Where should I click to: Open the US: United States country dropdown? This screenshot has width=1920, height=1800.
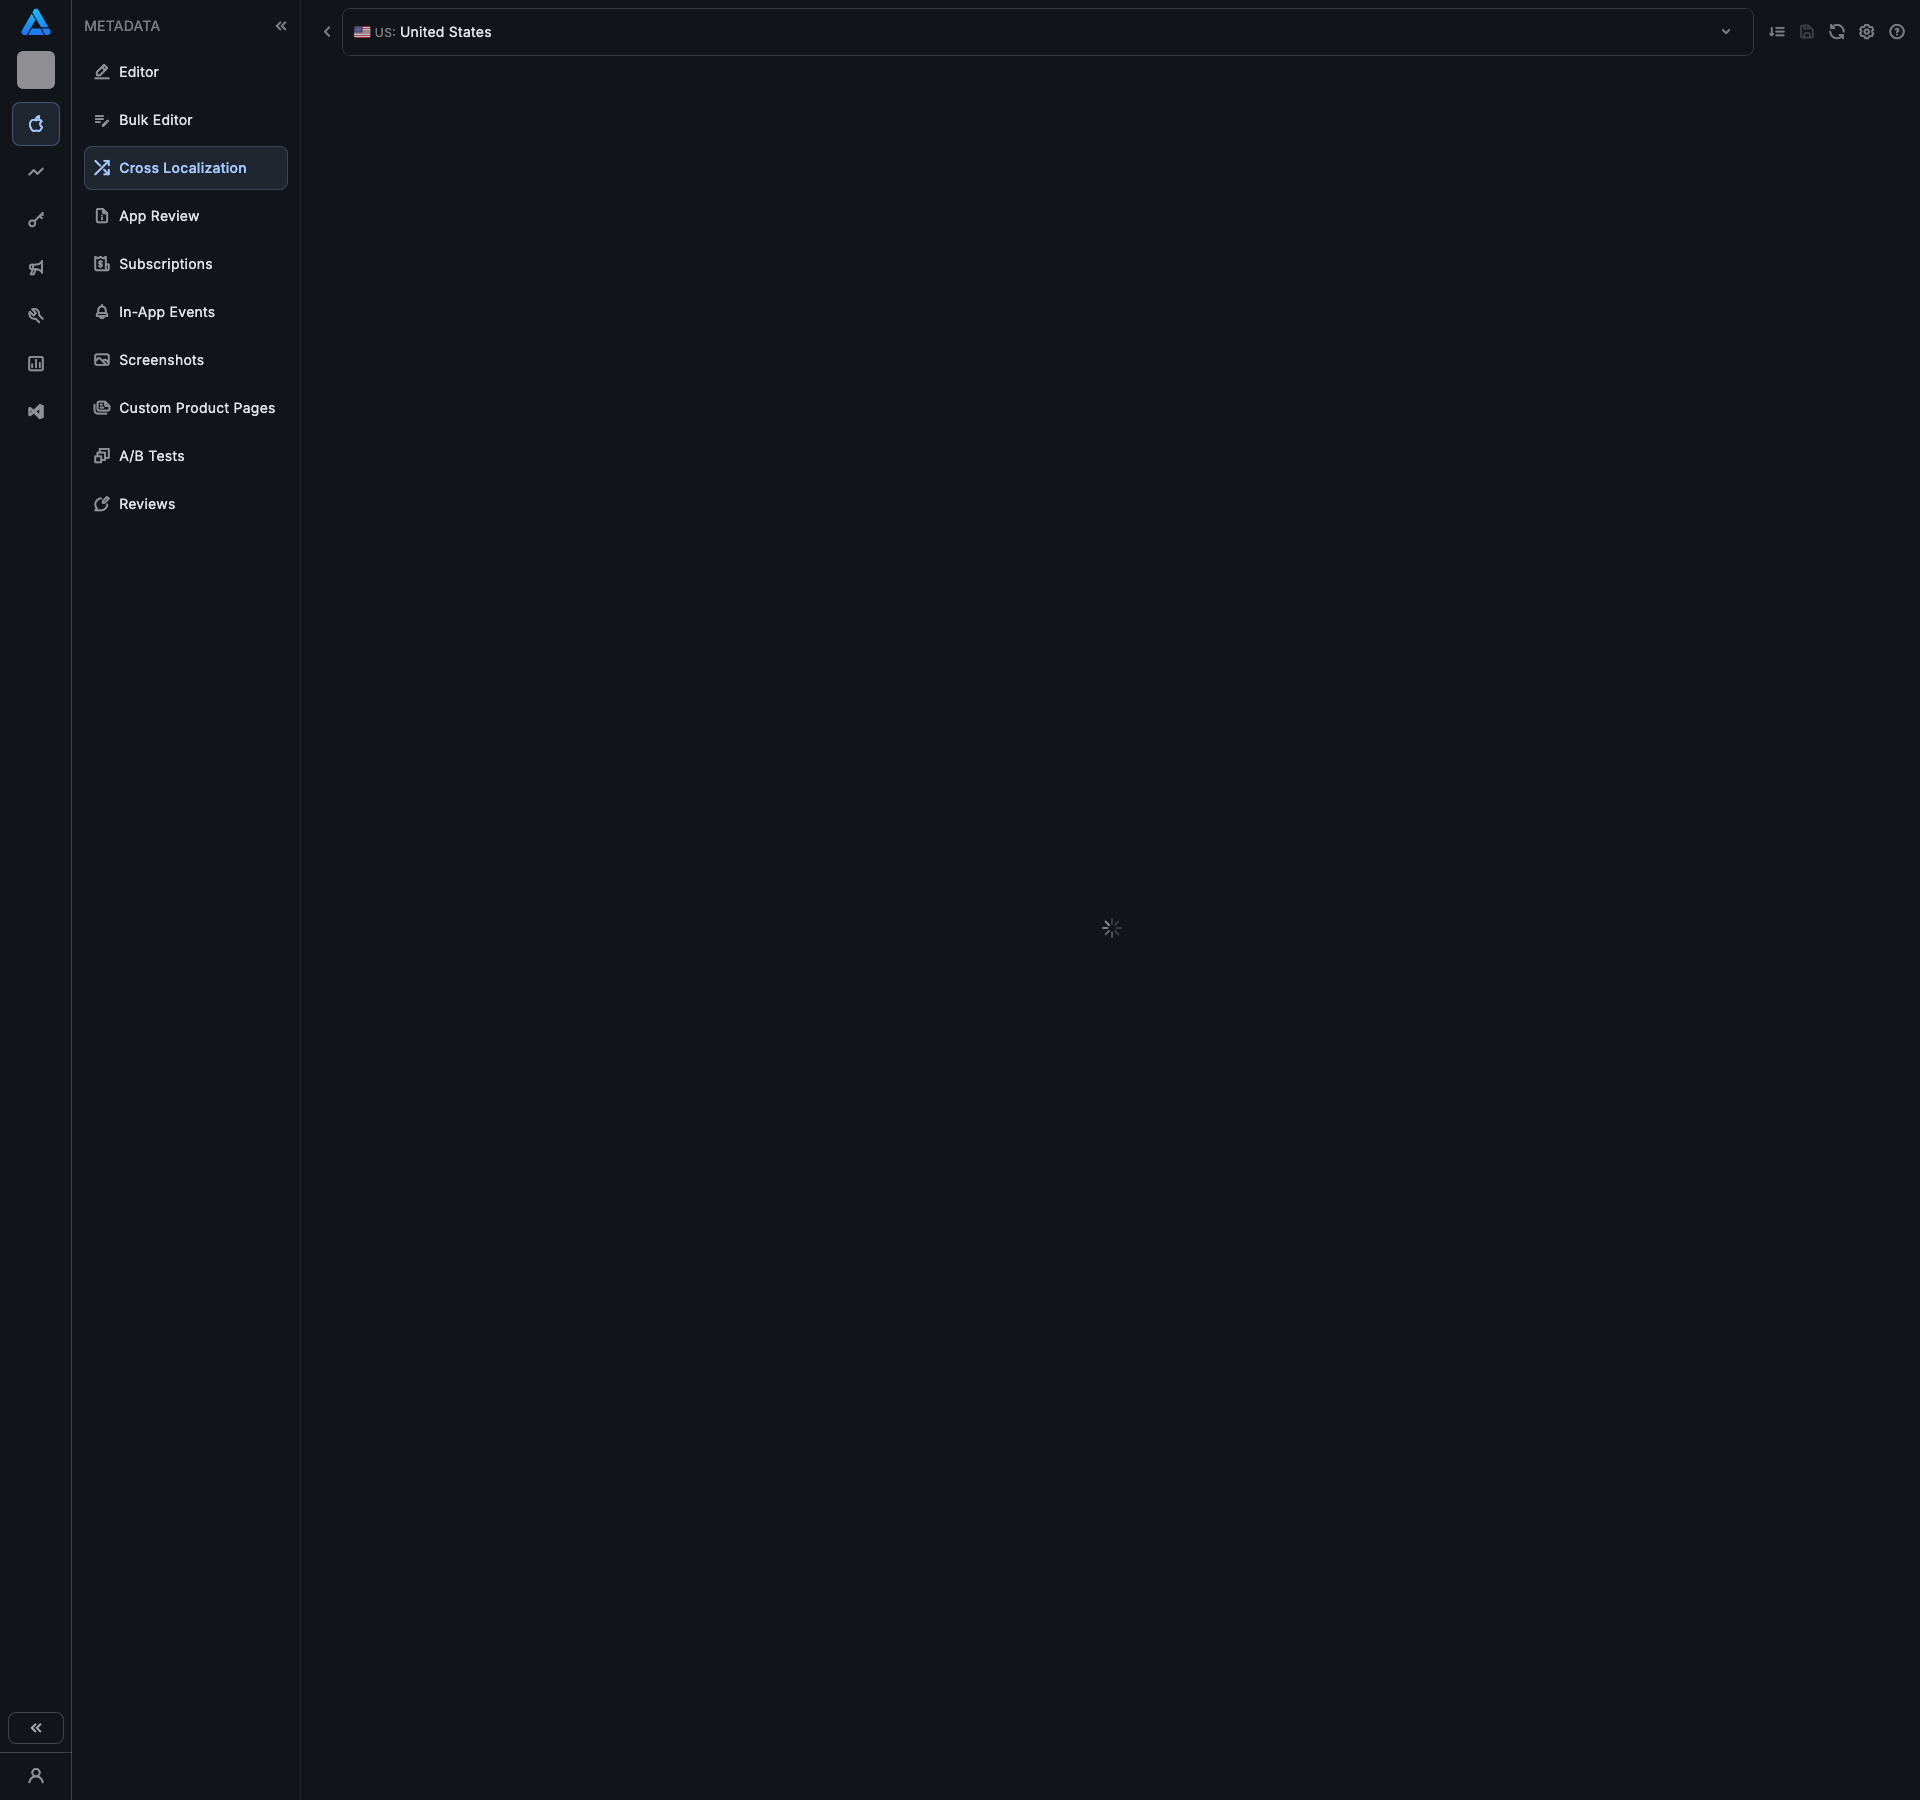(1047, 32)
